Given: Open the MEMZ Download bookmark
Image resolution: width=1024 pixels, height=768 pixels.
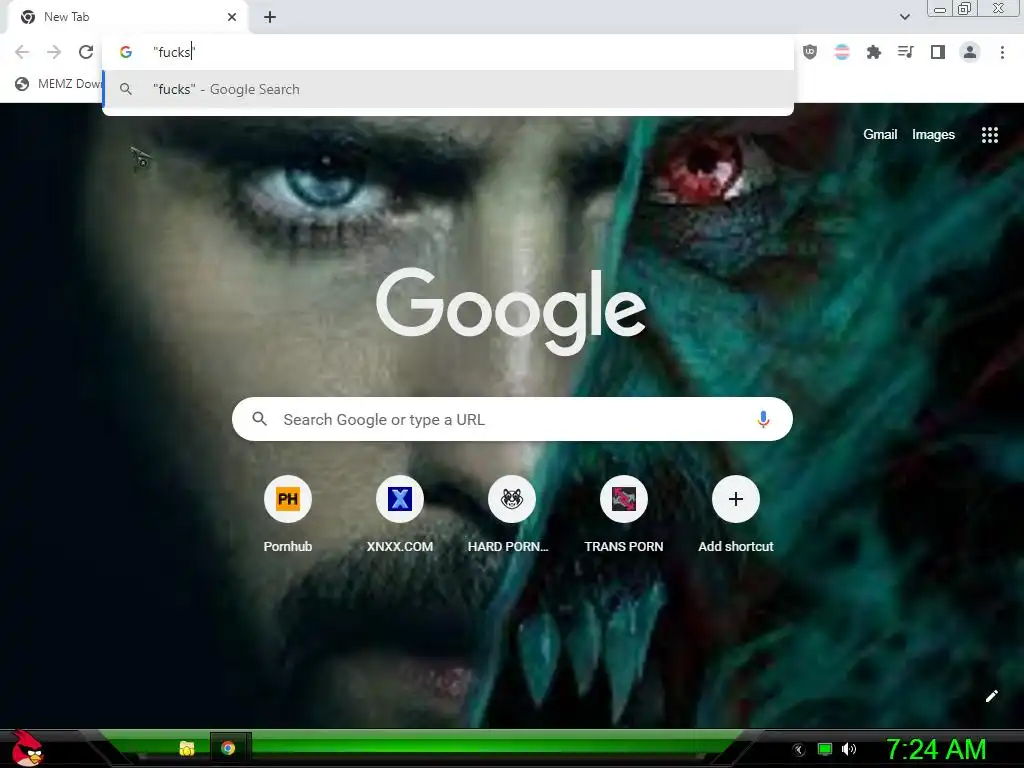Looking at the screenshot, I should click(59, 84).
